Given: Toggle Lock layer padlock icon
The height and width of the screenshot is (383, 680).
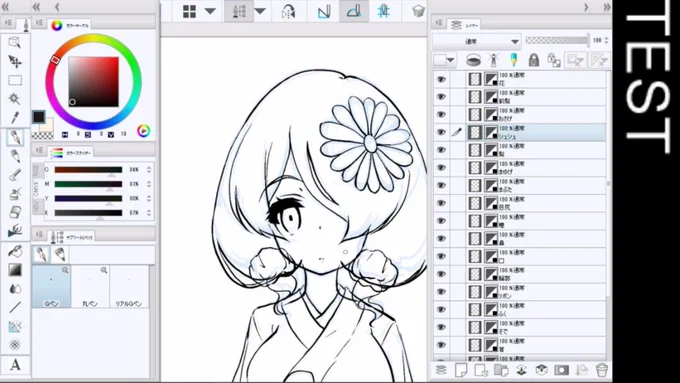Looking at the screenshot, I should click(x=534, y=60).
